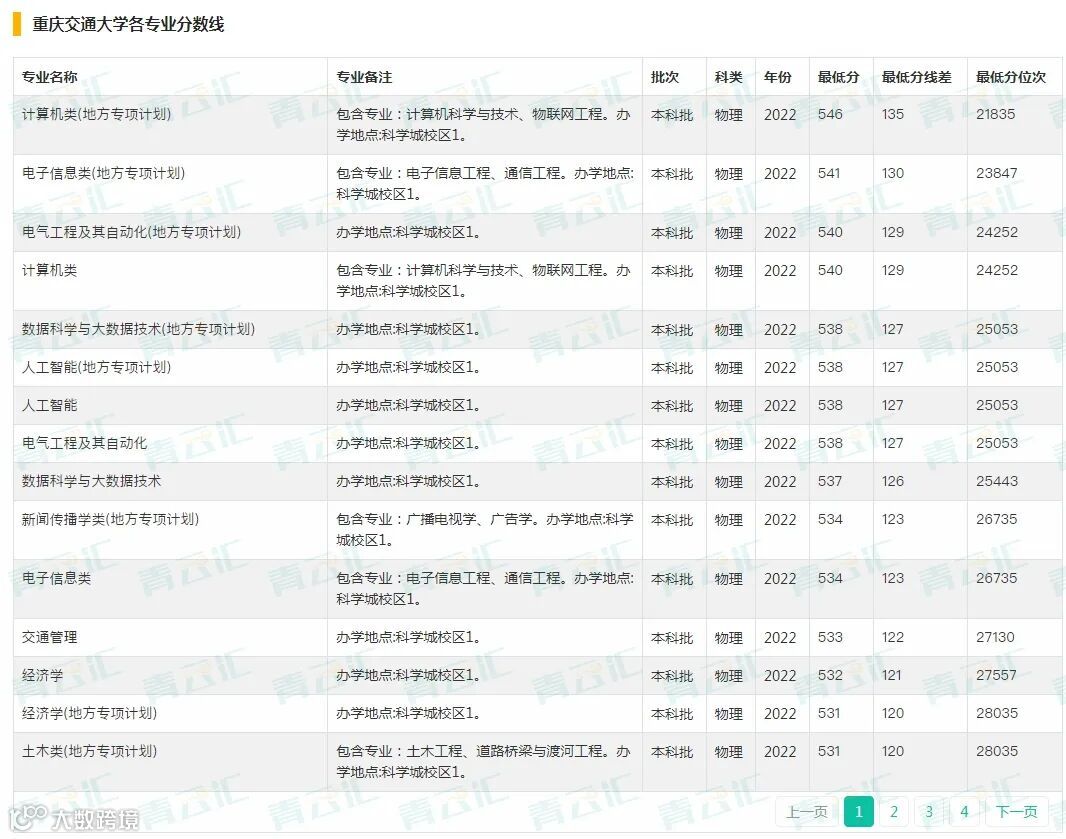The image size is (1066, 839).
Task: Click note mentioning 土木工程、道路桥梁与渡河工程
Action: [483, 761]
